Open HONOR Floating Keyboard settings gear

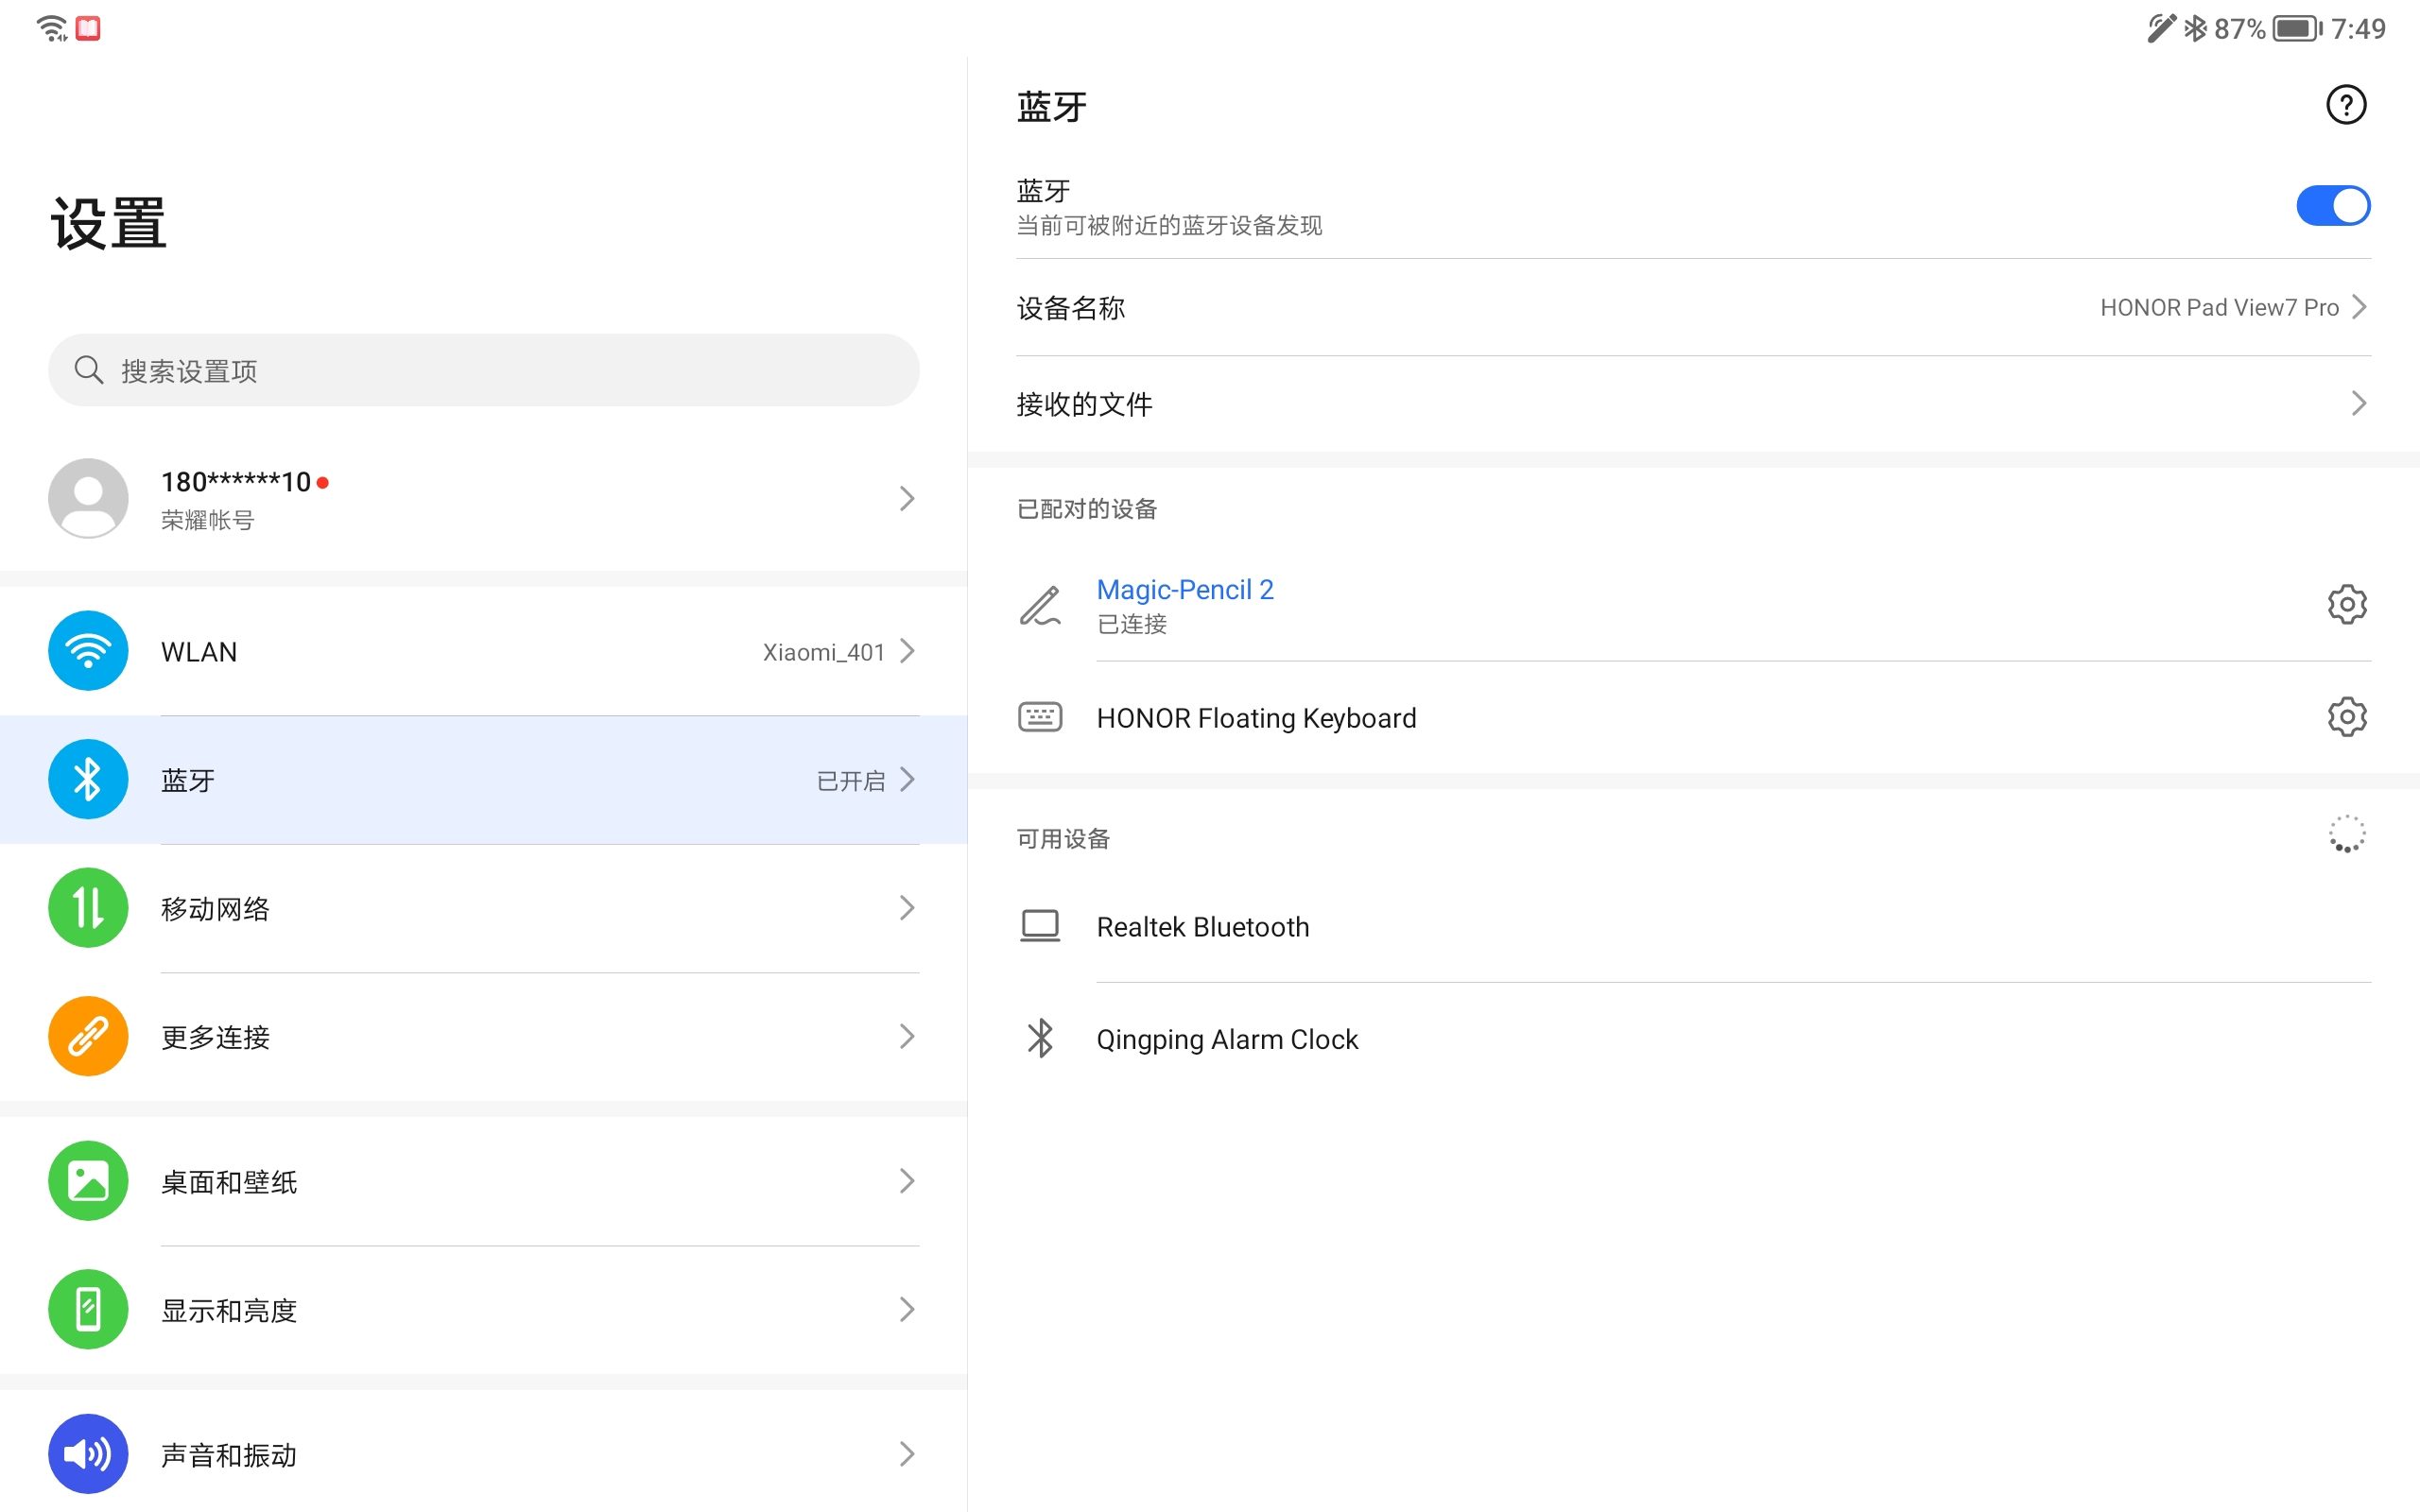[x=2346, y=717]
